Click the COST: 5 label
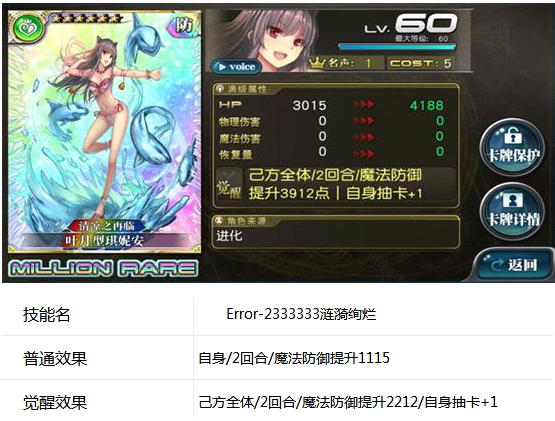The width and height of the screenshot is (555, 421). pos(420,63)
